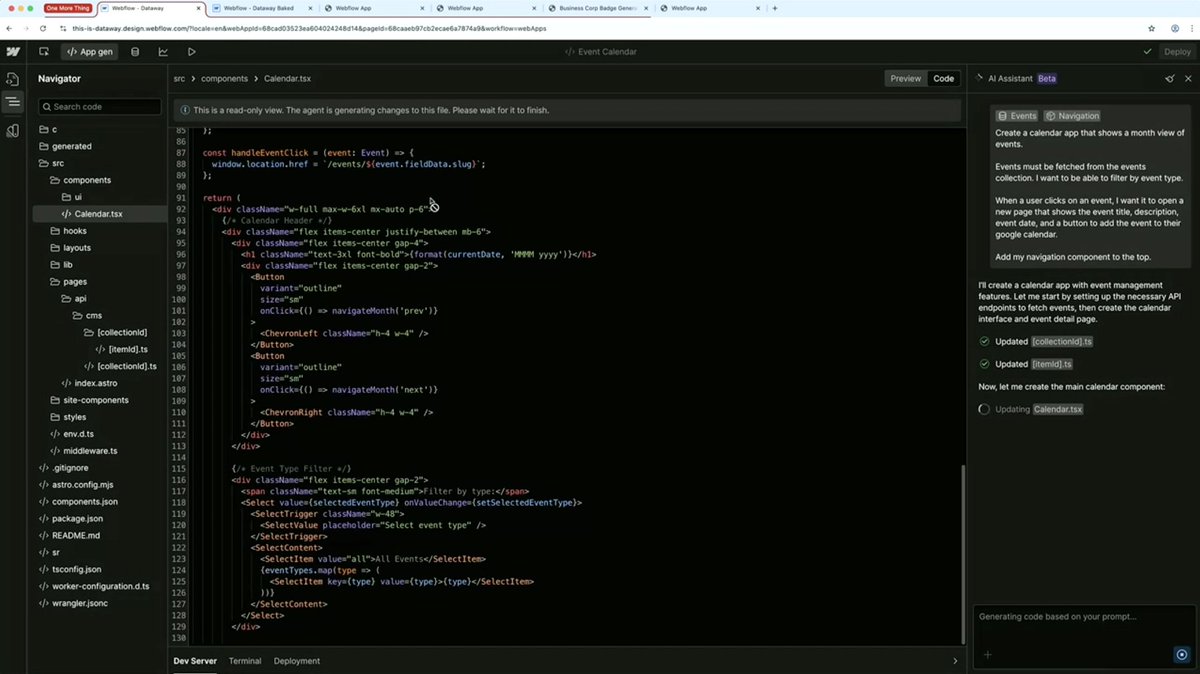Image resolution: width=1200 pixels, height=674 pixels.
Task: Click the pin icon in AI Assistant header
Action: pyautogui.click(x=1169, y=78)
